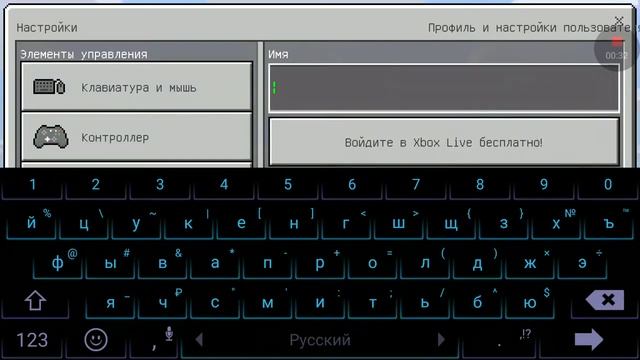The width and height of the screenshot is (640, 360).
Task: Tap the Русский spacebar
Action: coord(320,340)
